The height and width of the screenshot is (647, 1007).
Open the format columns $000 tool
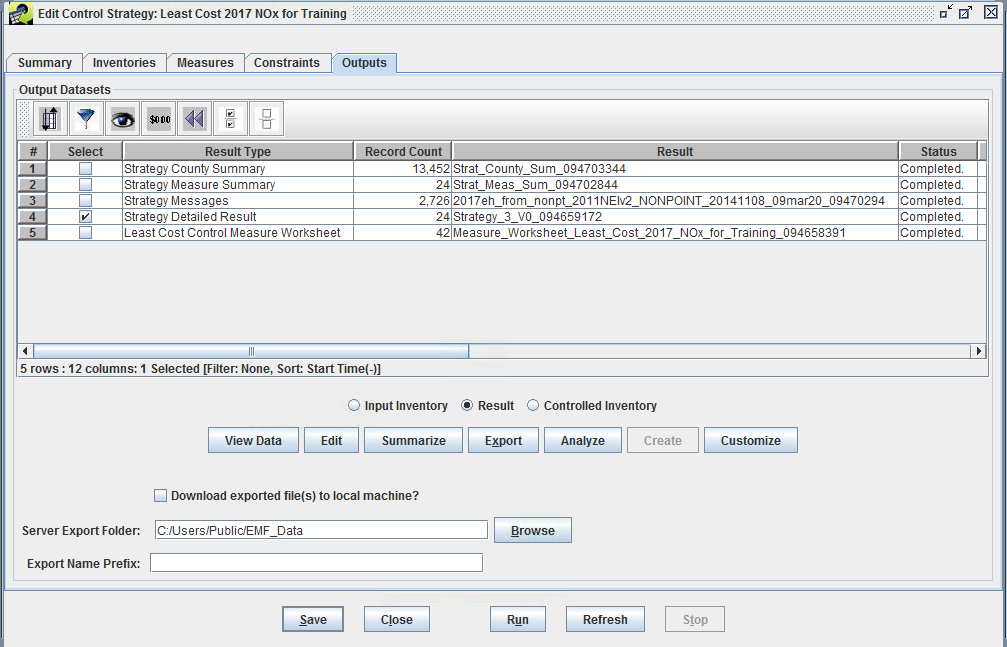(x=158, y=118)
